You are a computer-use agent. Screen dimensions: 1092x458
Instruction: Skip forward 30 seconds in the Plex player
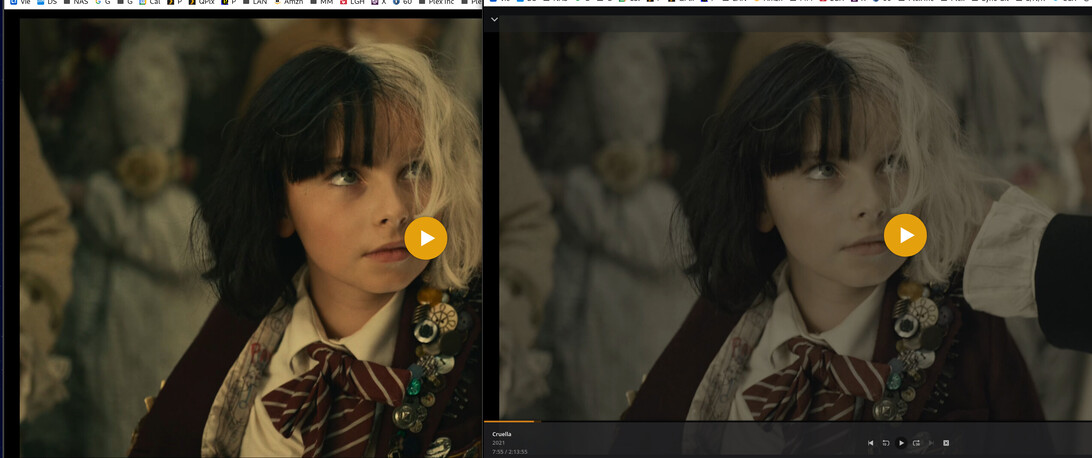[916, 443]
